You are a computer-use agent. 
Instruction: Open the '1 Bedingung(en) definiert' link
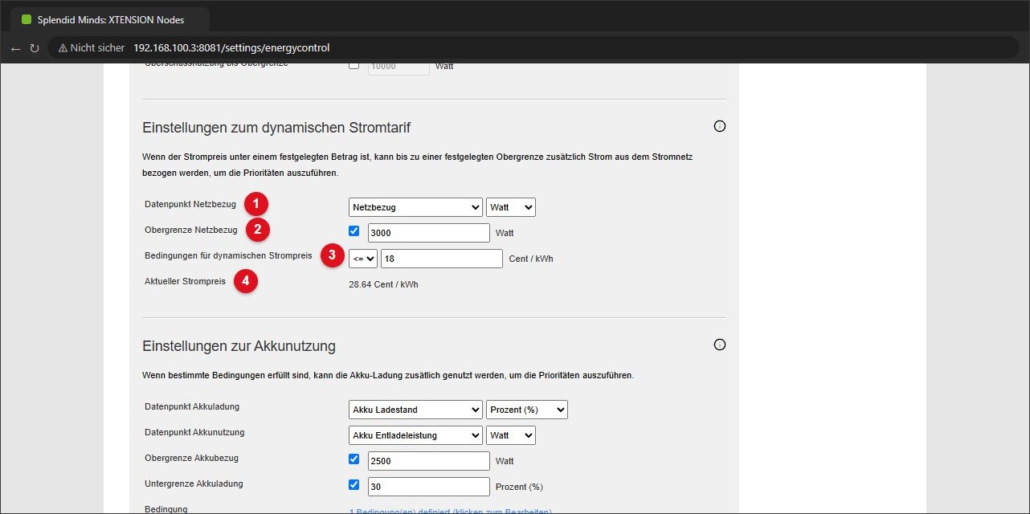tap(450, 511)
